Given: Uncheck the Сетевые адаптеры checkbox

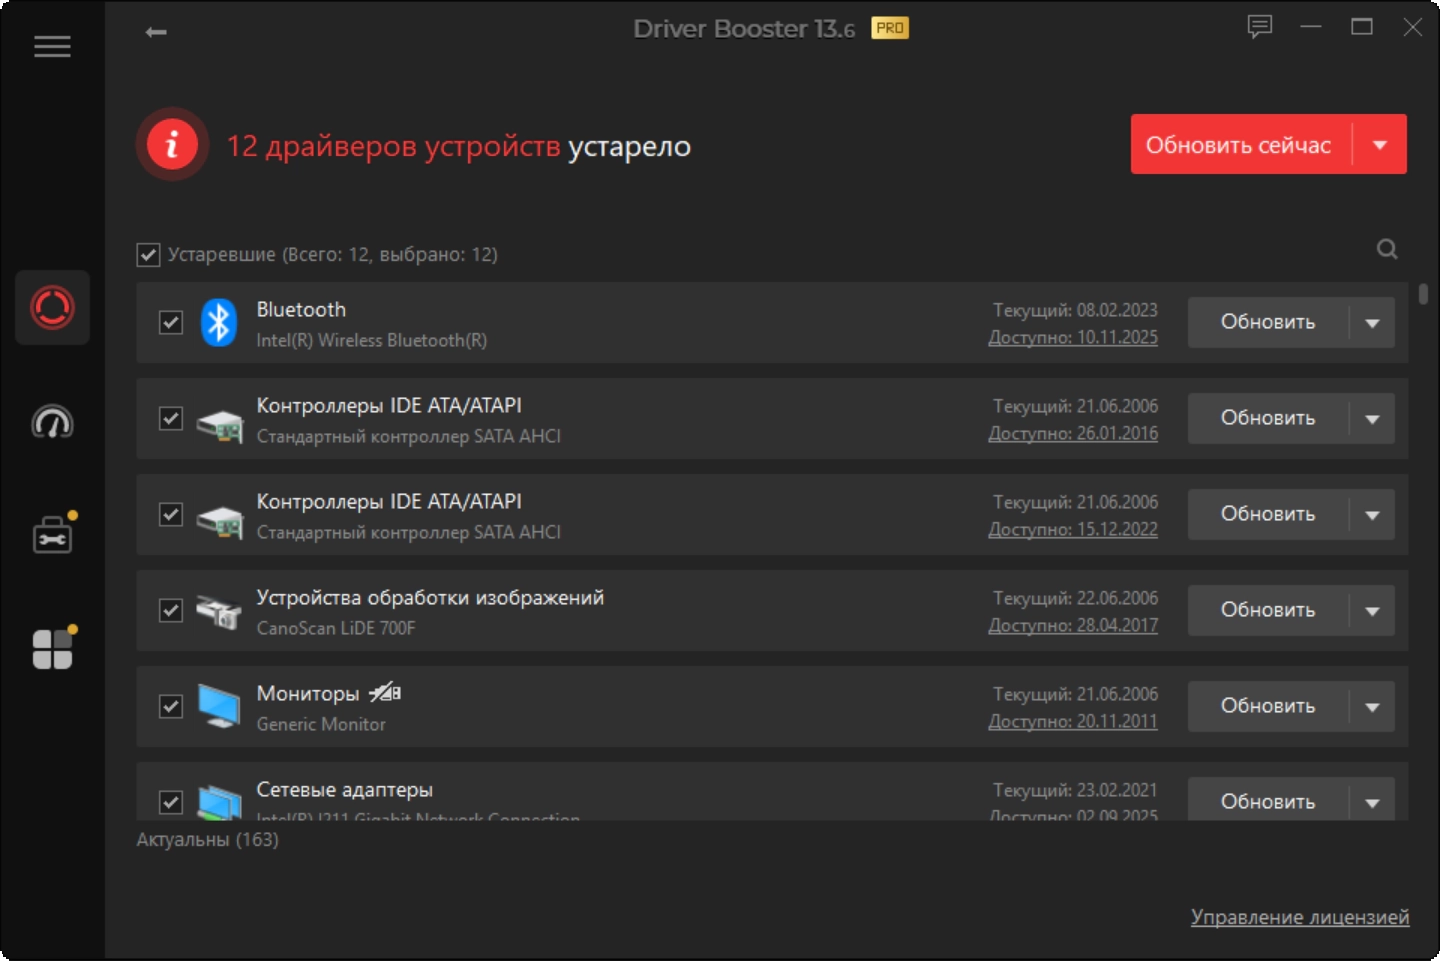Looking at the screenshot, I should coord(171,802).
